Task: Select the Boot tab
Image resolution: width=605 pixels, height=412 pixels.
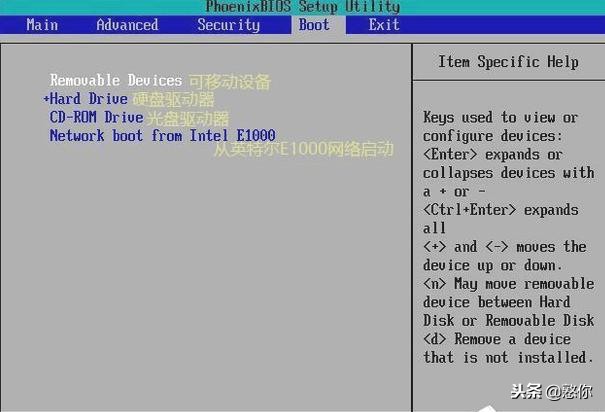Action: [314, 25]
